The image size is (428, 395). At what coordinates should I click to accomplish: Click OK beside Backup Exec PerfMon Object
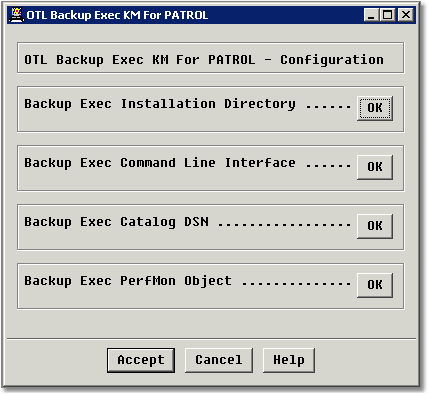[x=375, y=285]
